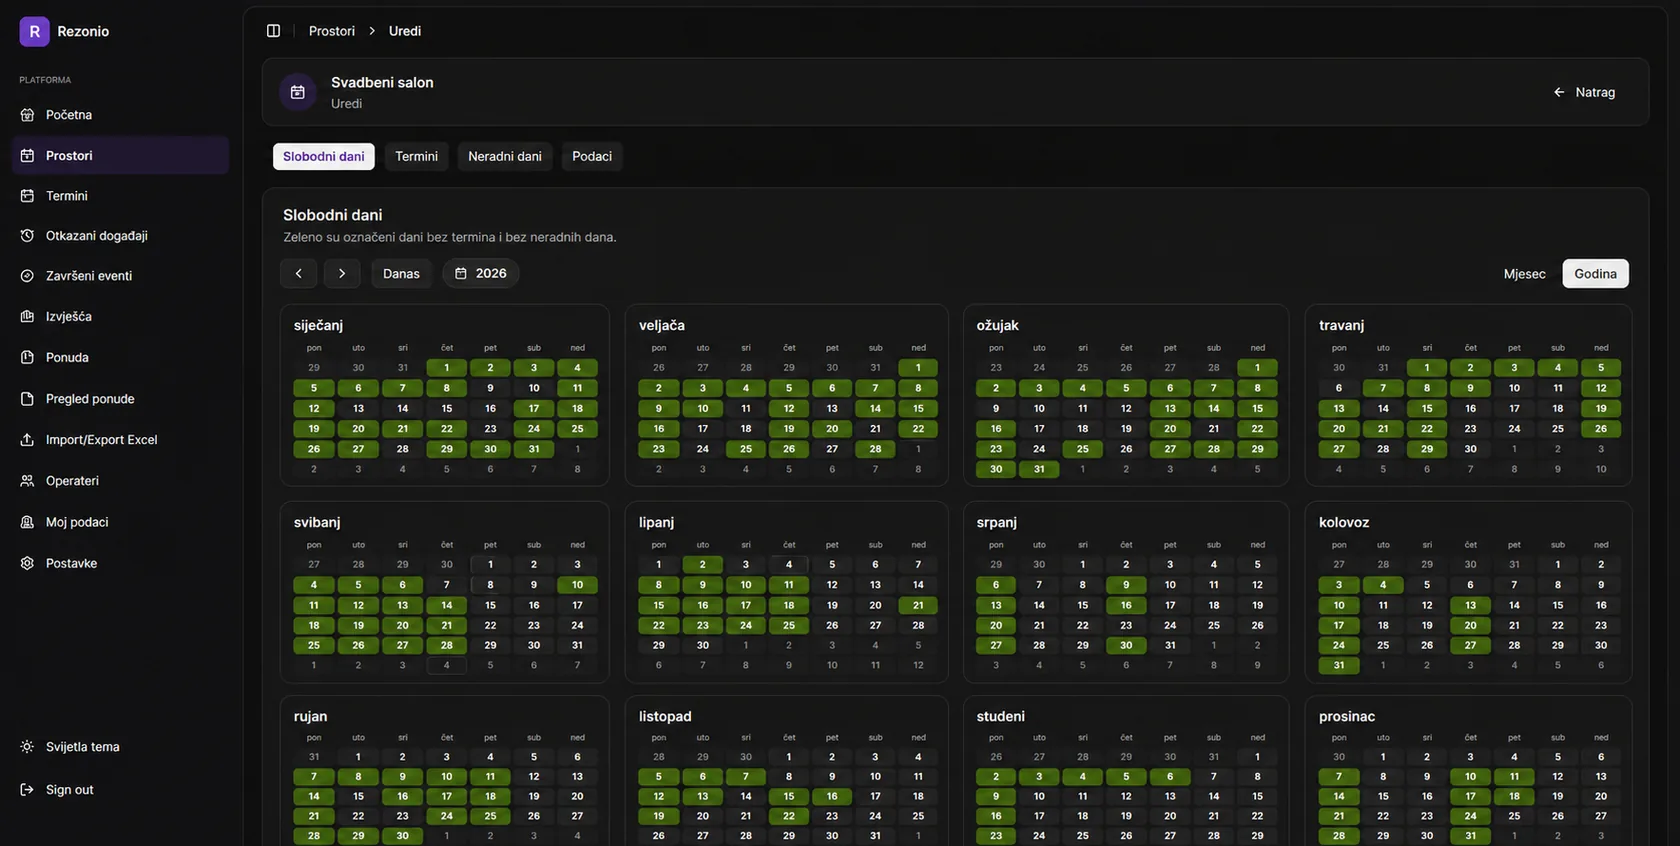The height and width of the screenshot is (846, 1680).
Task: Open Termini in the sidebar
Action: pyautogui.click(x=120, y=196)
